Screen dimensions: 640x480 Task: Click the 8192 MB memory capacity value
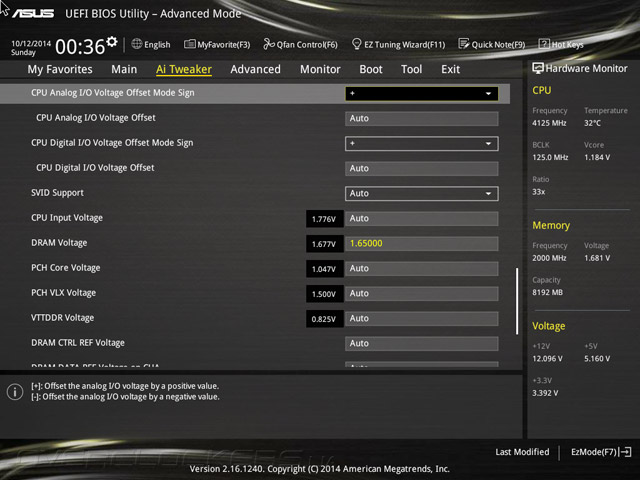[547, 292]
